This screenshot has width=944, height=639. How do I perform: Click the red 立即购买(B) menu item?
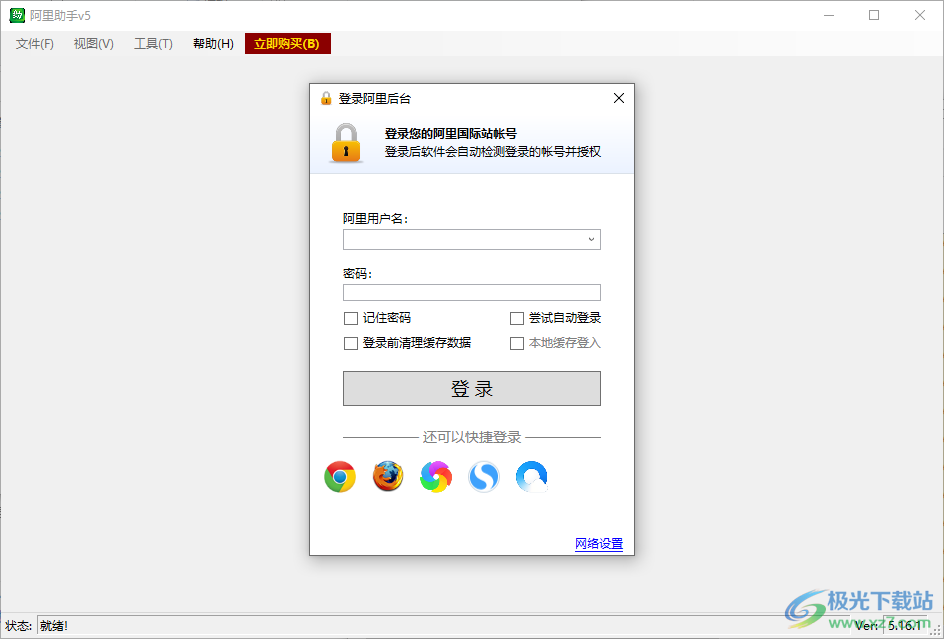(287, 43)
